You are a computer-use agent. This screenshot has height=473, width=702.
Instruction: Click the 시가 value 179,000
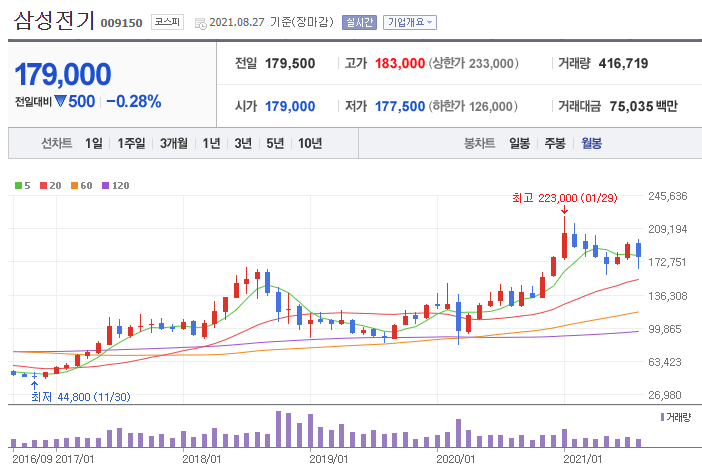click(x=290, y=107)
